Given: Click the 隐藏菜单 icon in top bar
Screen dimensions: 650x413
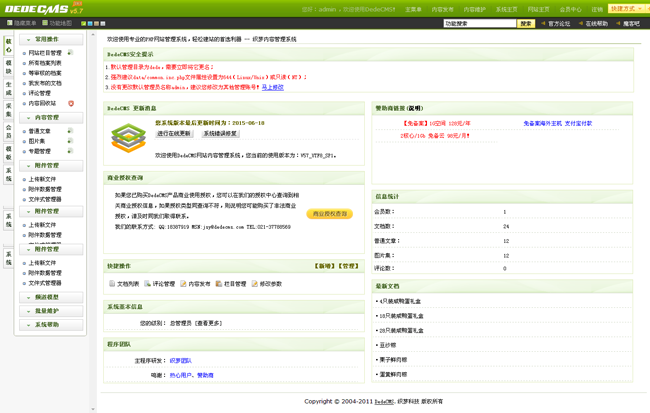Looking at the screenshot, I should click(9, 23).
